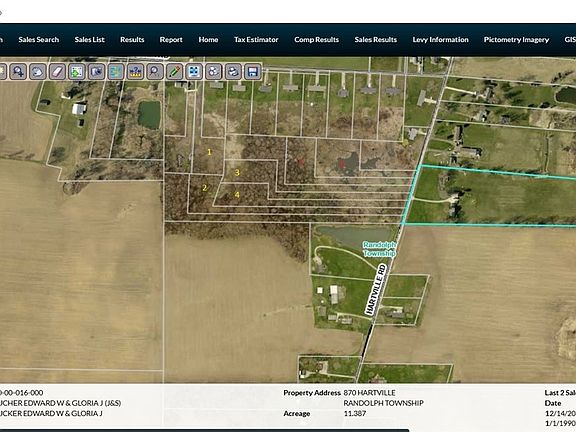This screenshot has height=432, width=576.
Task: Click parcel labeled 1 on map
Action: pos(209,152)
